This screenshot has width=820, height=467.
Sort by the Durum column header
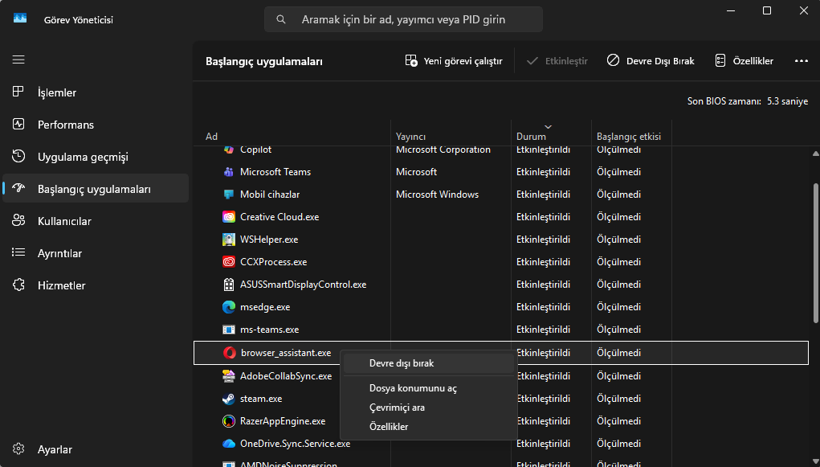click(x=531, y=136)
